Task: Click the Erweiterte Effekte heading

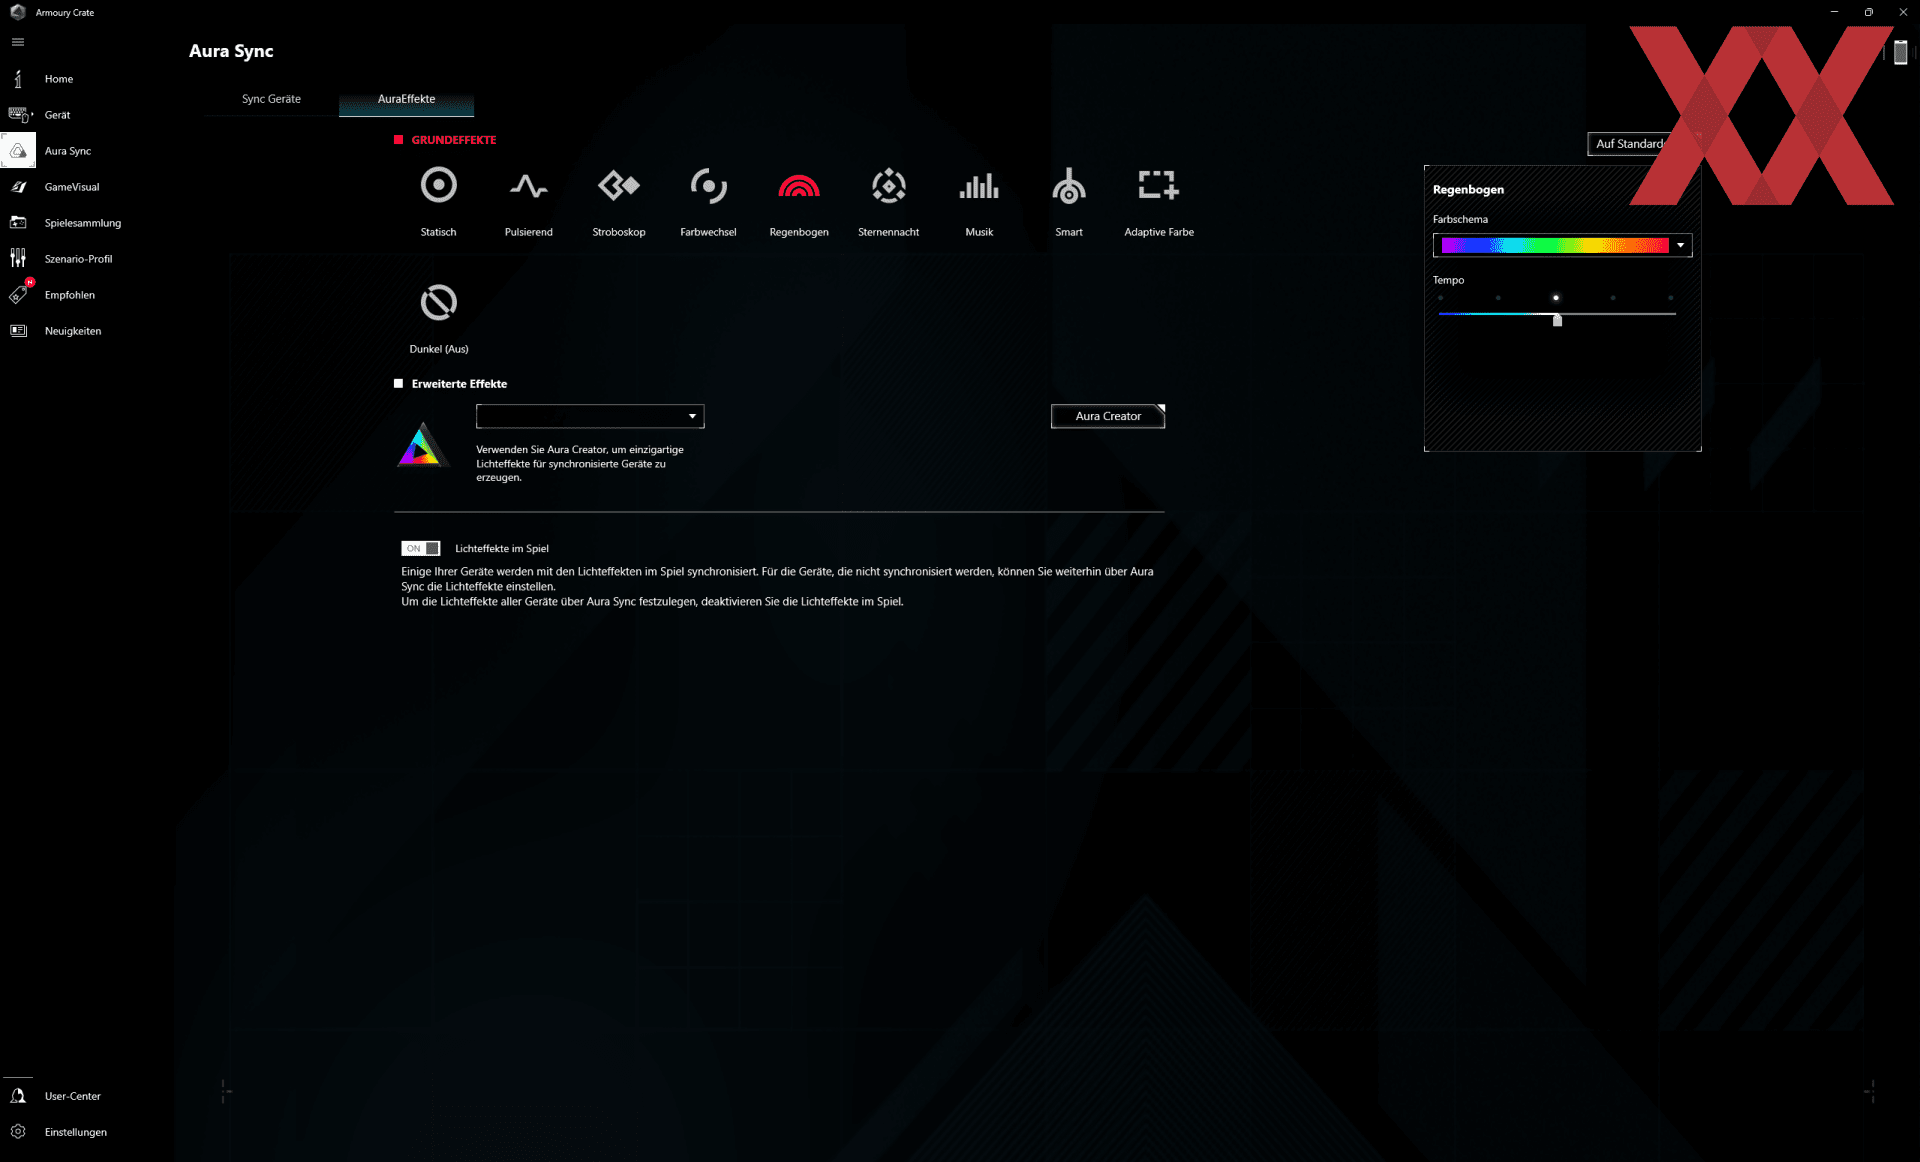Action: 459,384
